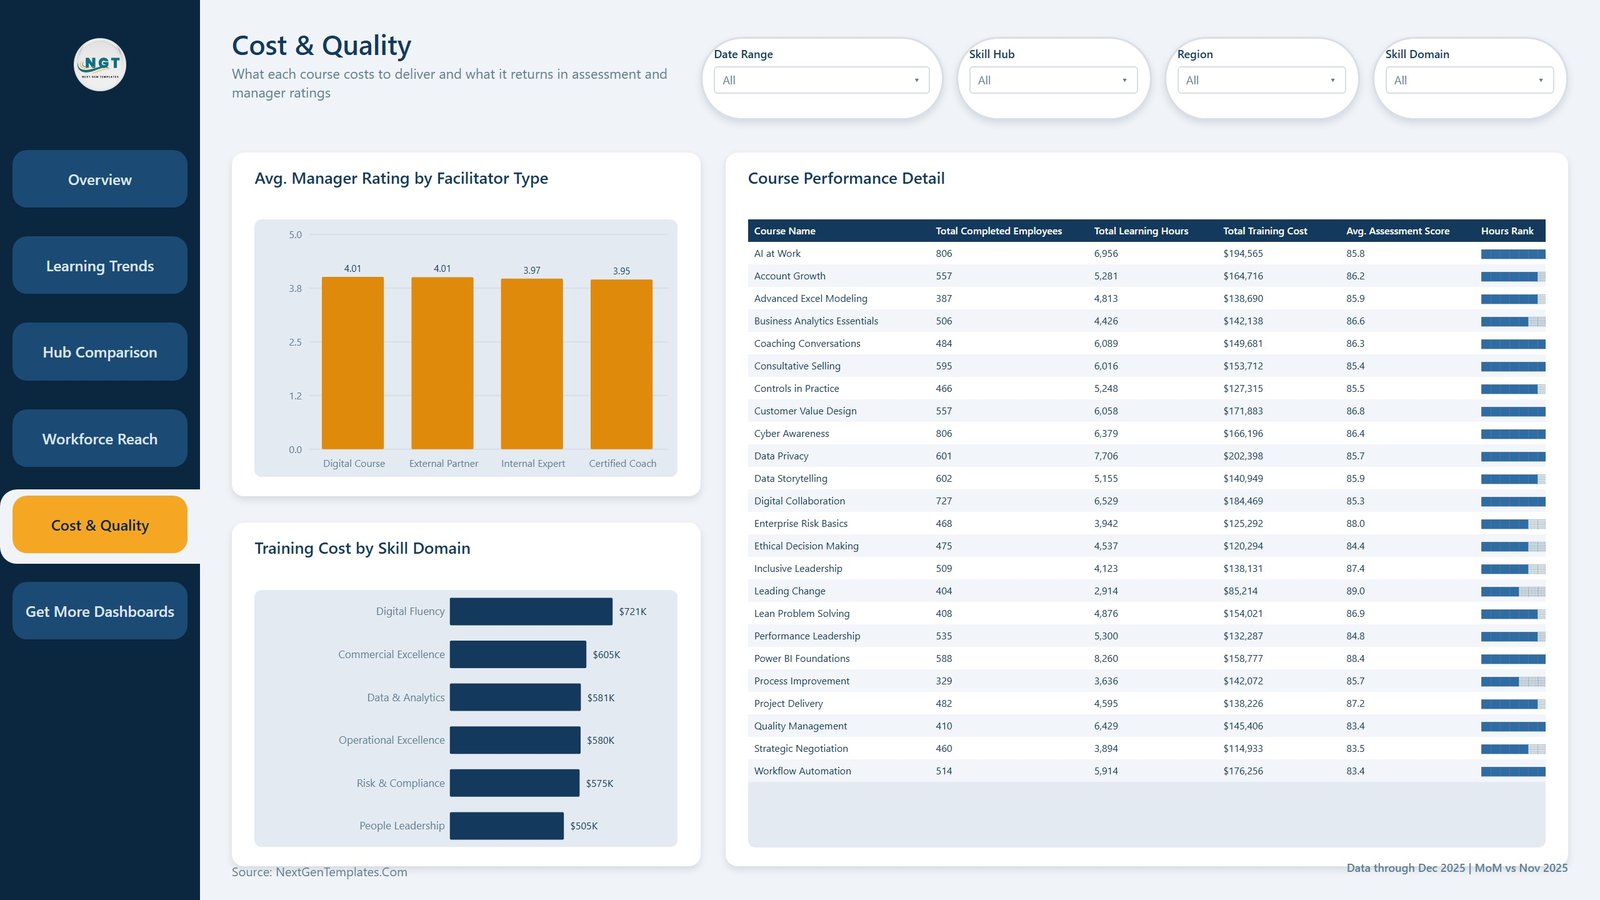
Task: Sort by Total Learning Hours header
Action: [1141, 231]
